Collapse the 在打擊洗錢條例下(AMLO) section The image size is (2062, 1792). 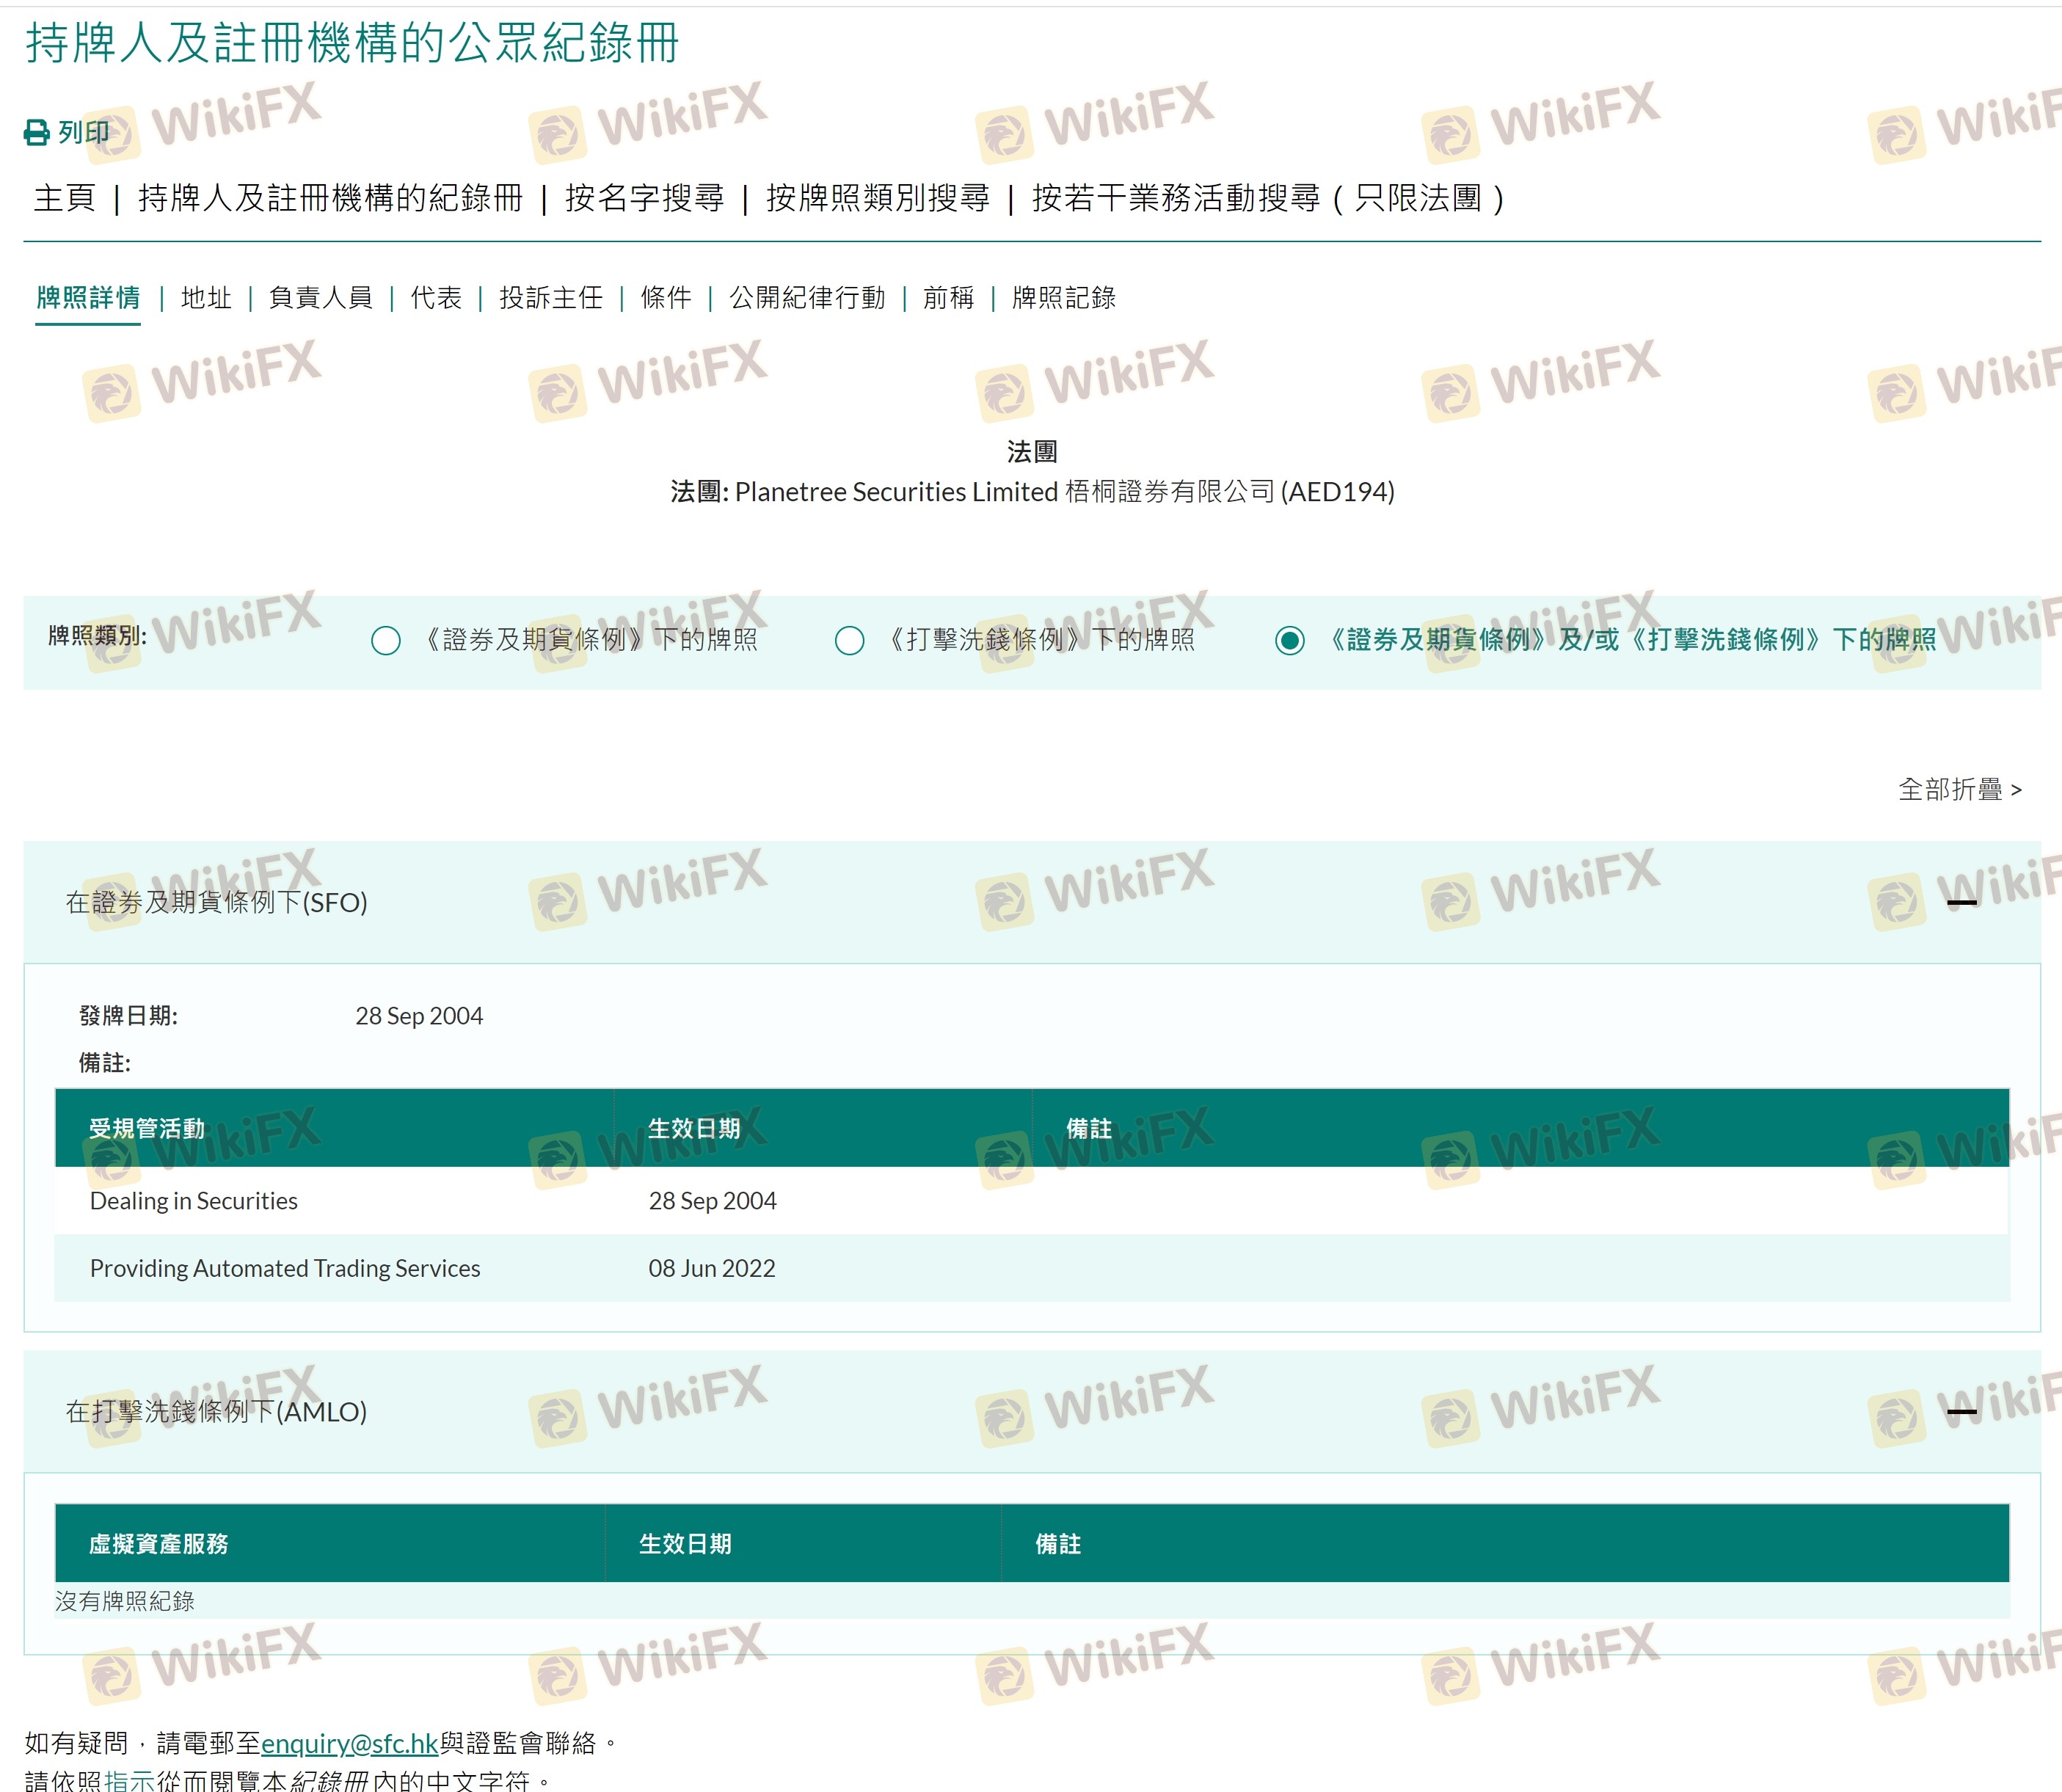coord(1962,1412)
